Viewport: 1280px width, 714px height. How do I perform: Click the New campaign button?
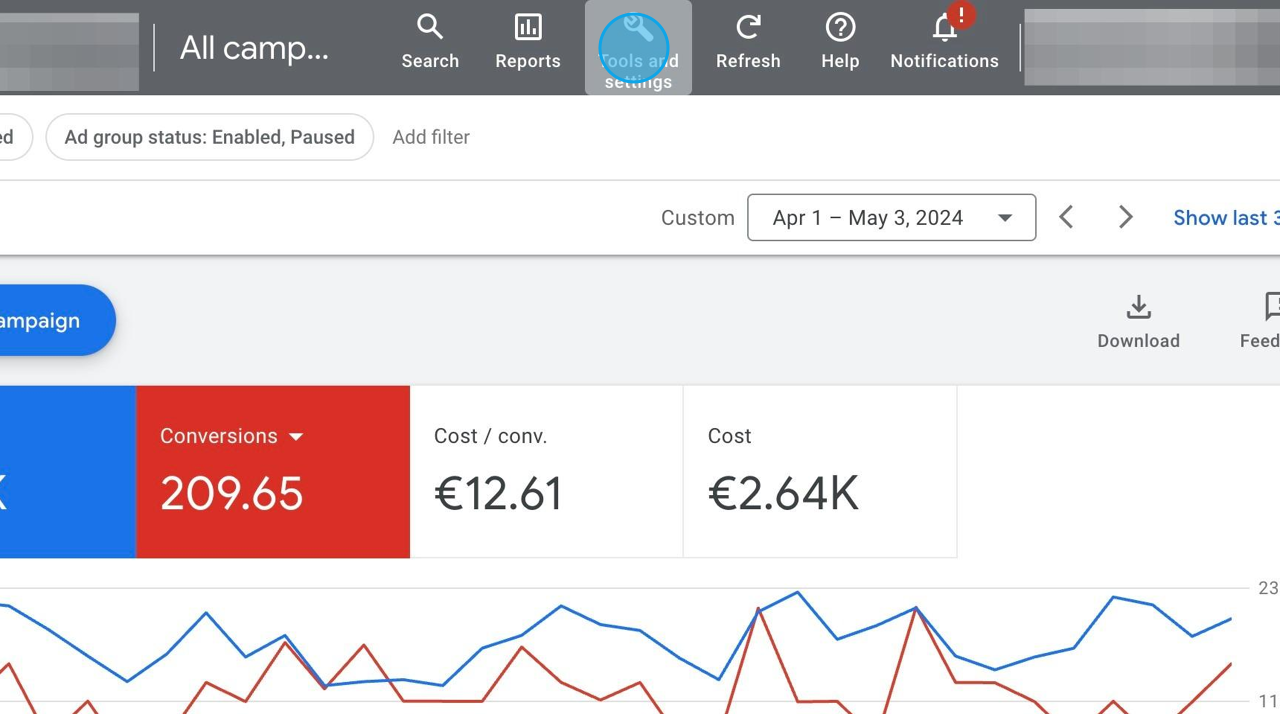tap(40, 320)
